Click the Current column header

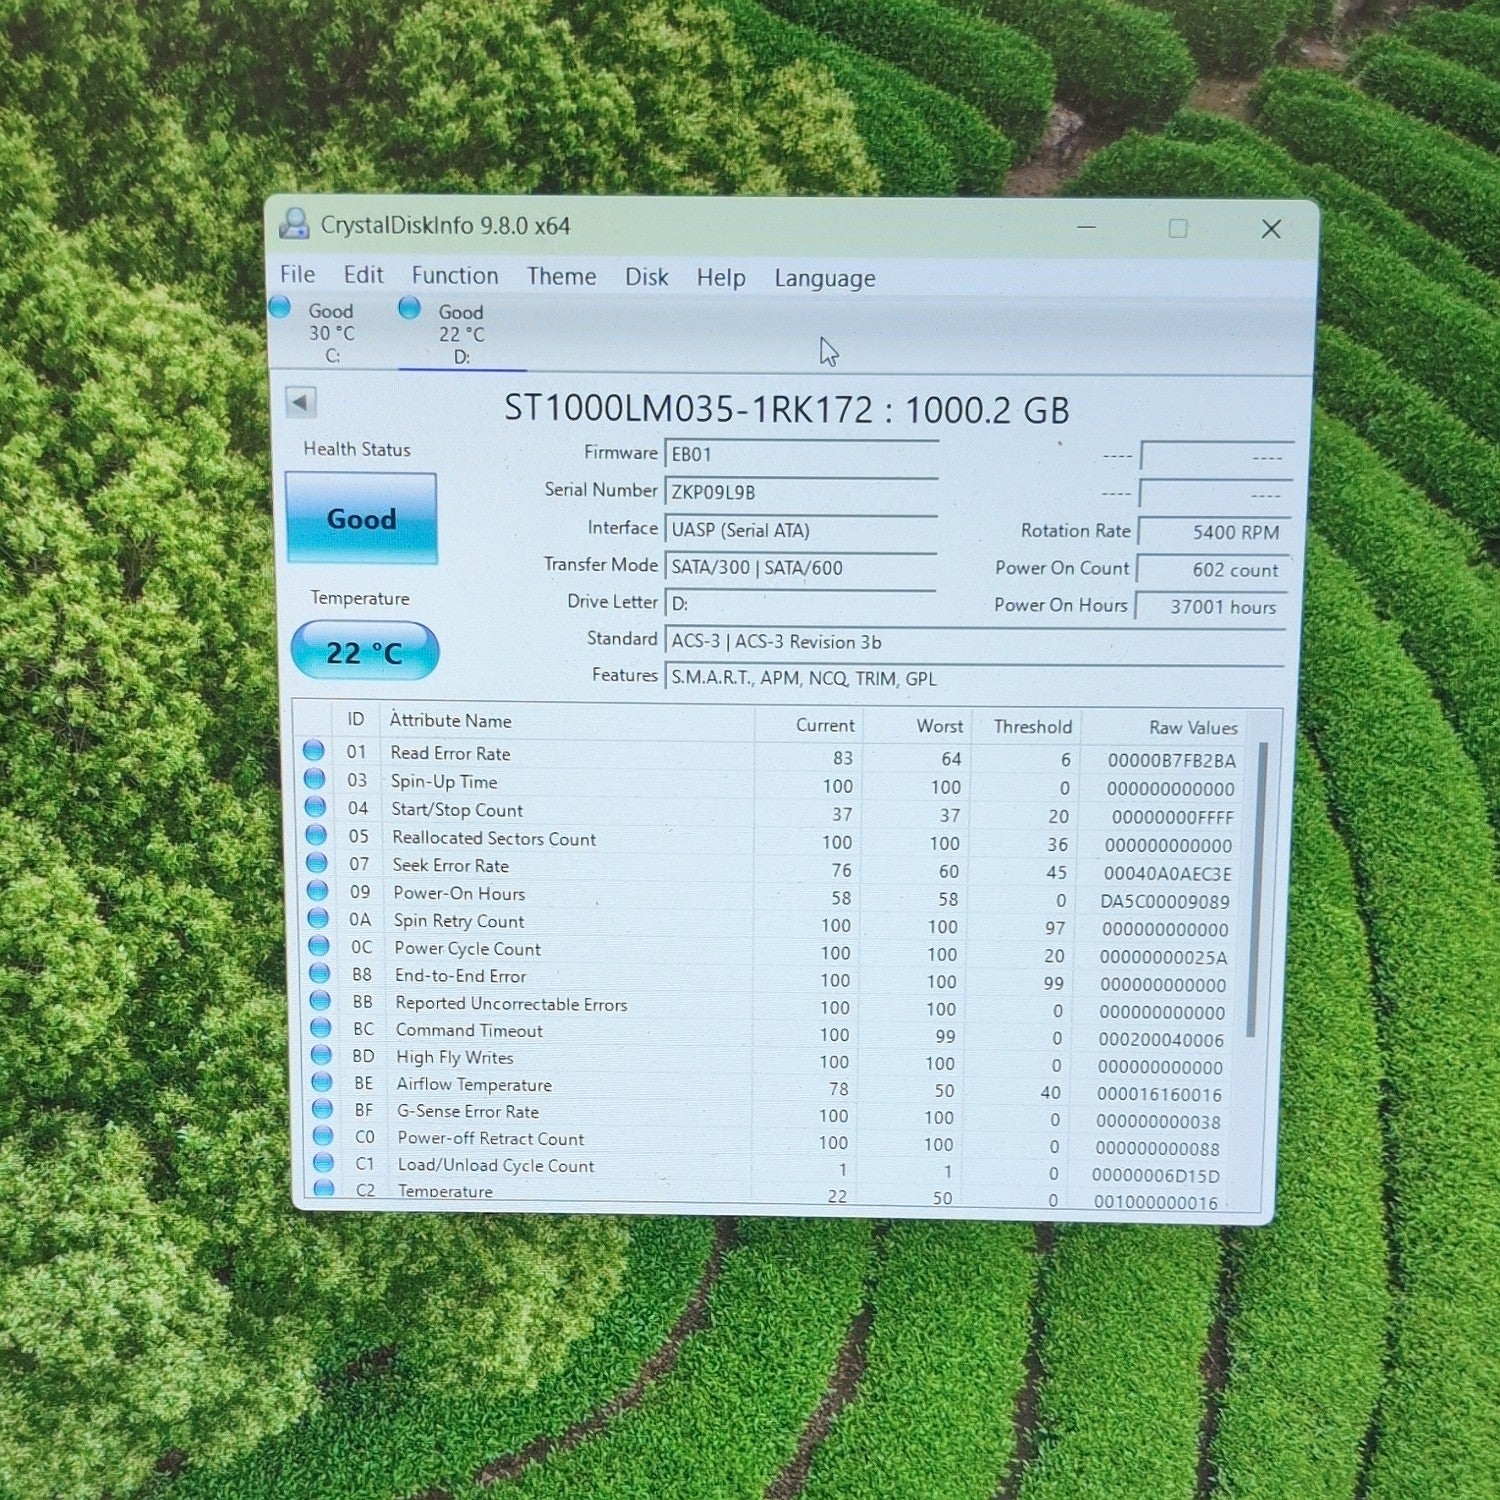click(x=809, y=725)
